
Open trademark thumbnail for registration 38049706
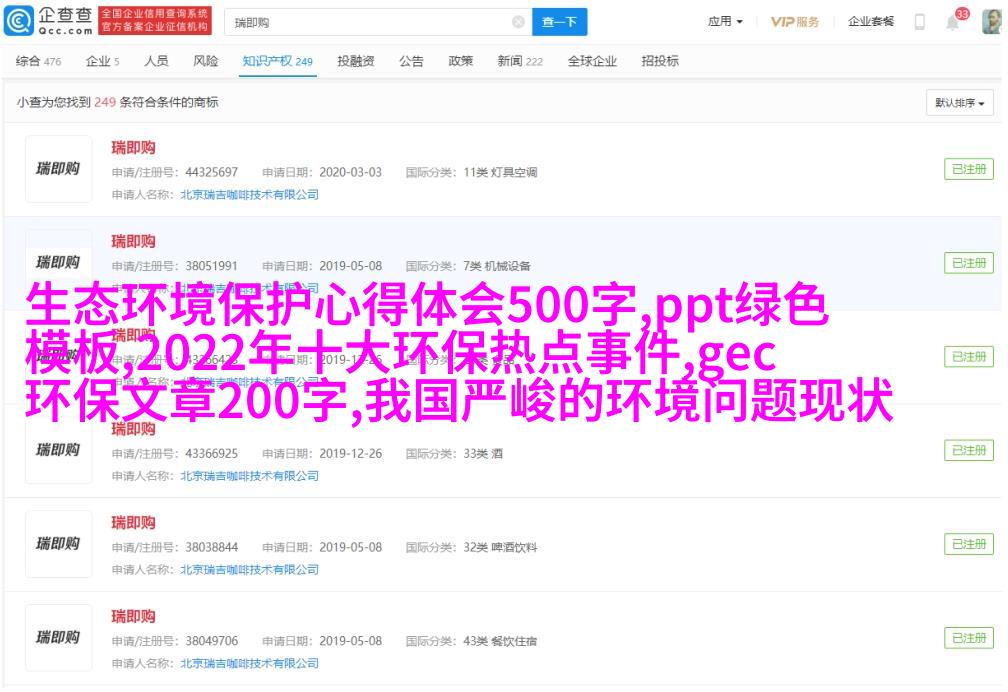click(58, 638)
